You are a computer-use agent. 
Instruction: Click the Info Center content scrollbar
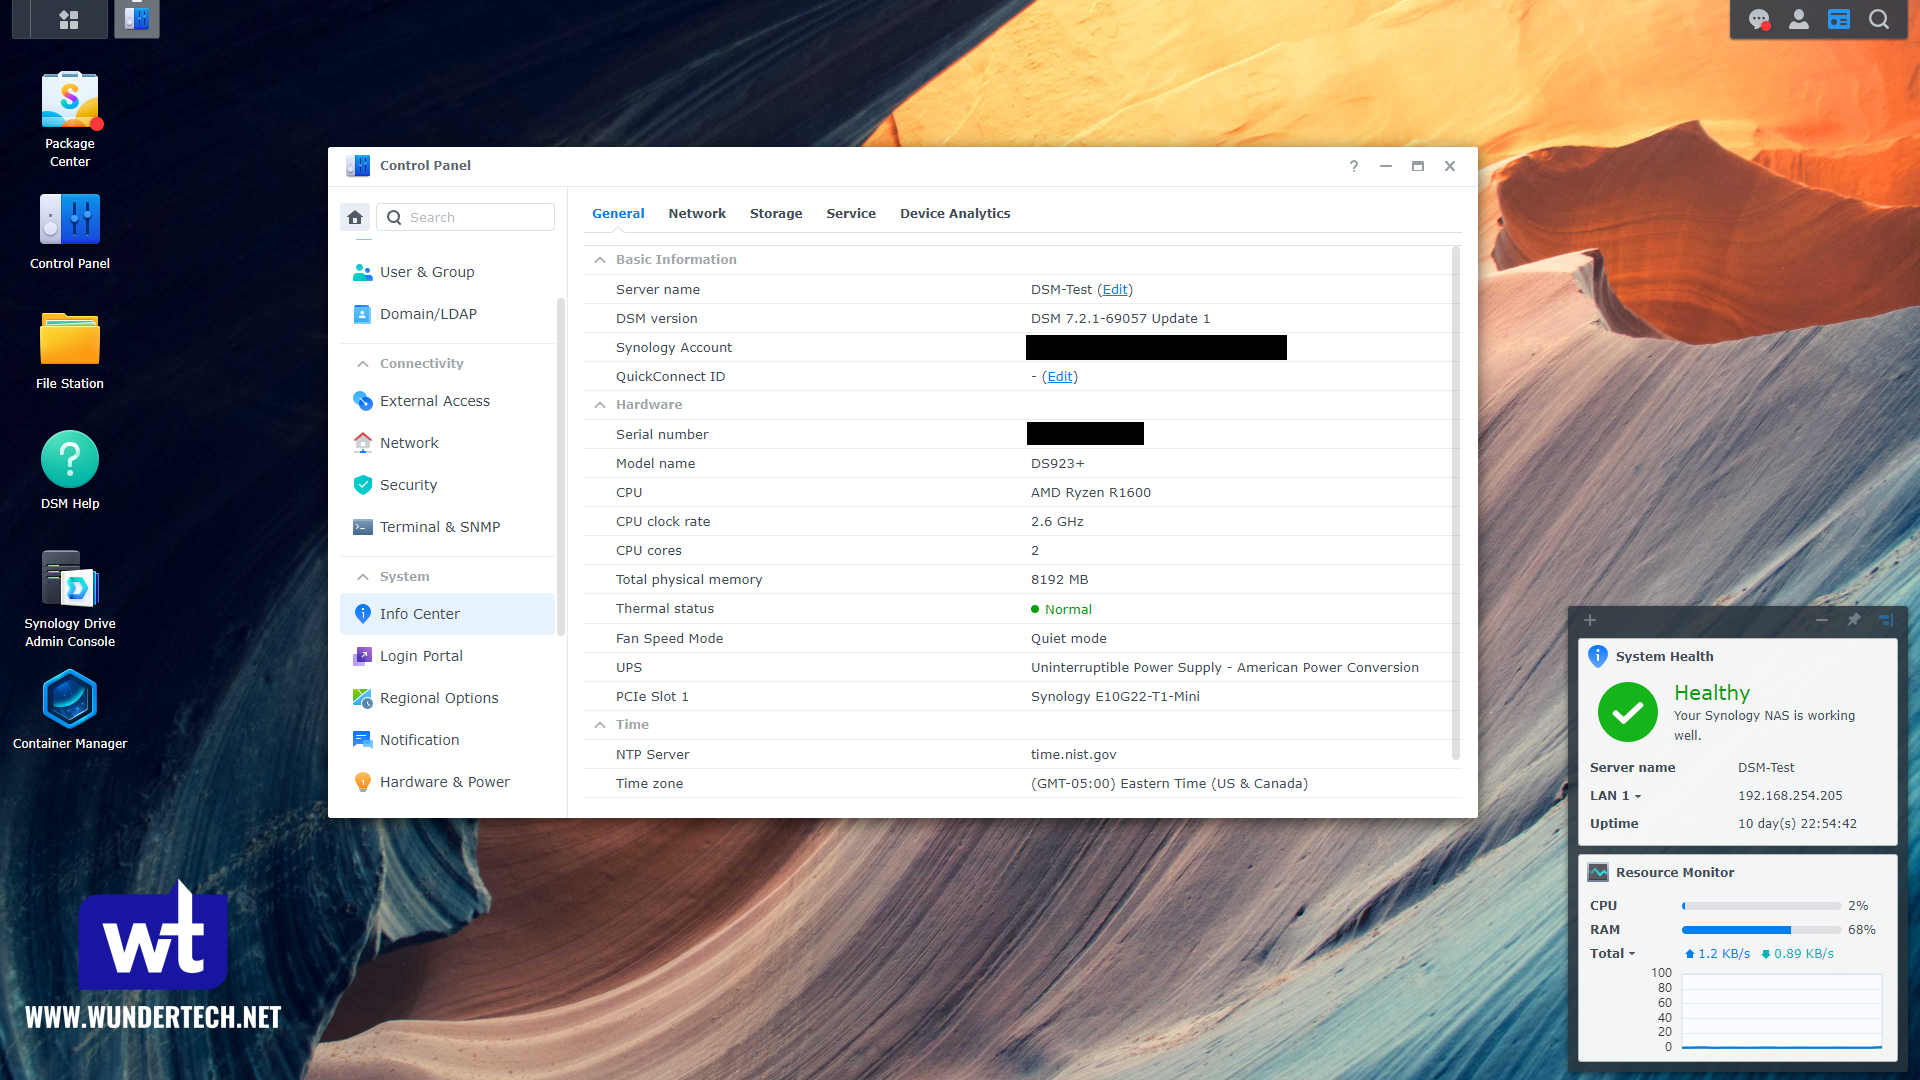coord(1455,504)
